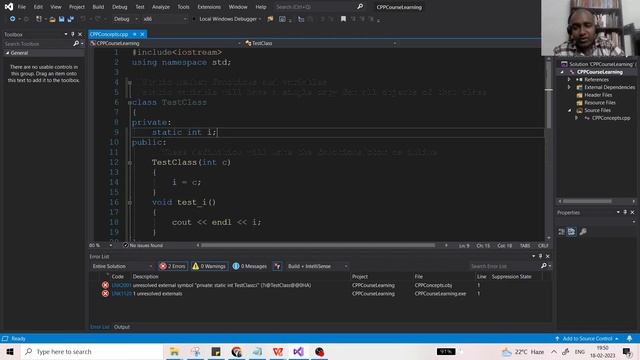Open Property Pages wrench icon

point(583,231)
